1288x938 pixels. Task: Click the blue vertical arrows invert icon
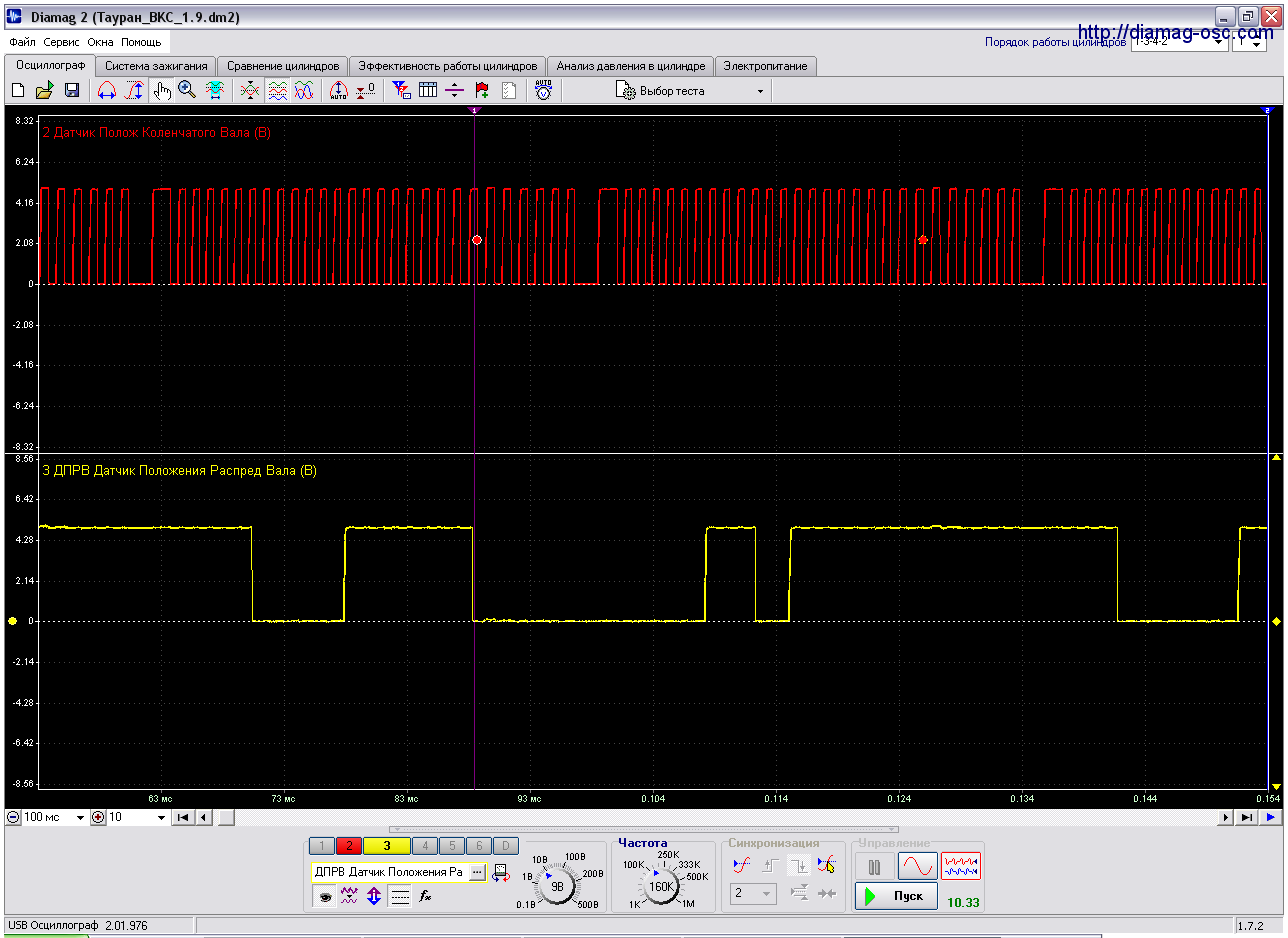[x=374, y=897]
